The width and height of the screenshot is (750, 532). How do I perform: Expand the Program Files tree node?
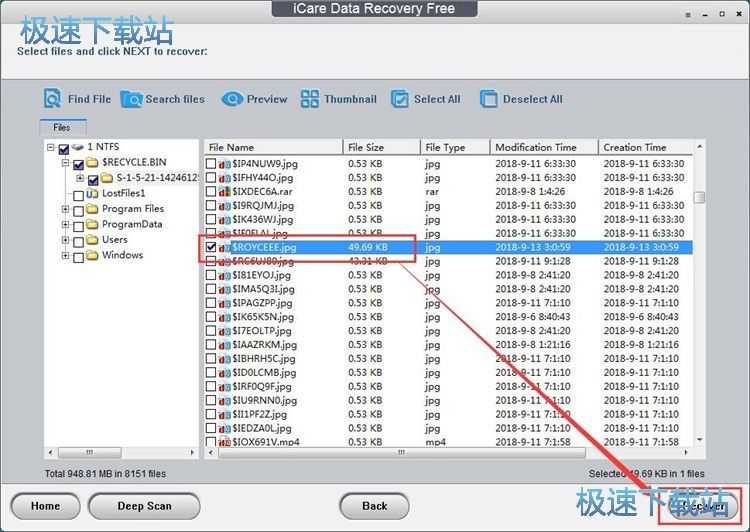tap(66, 209)
